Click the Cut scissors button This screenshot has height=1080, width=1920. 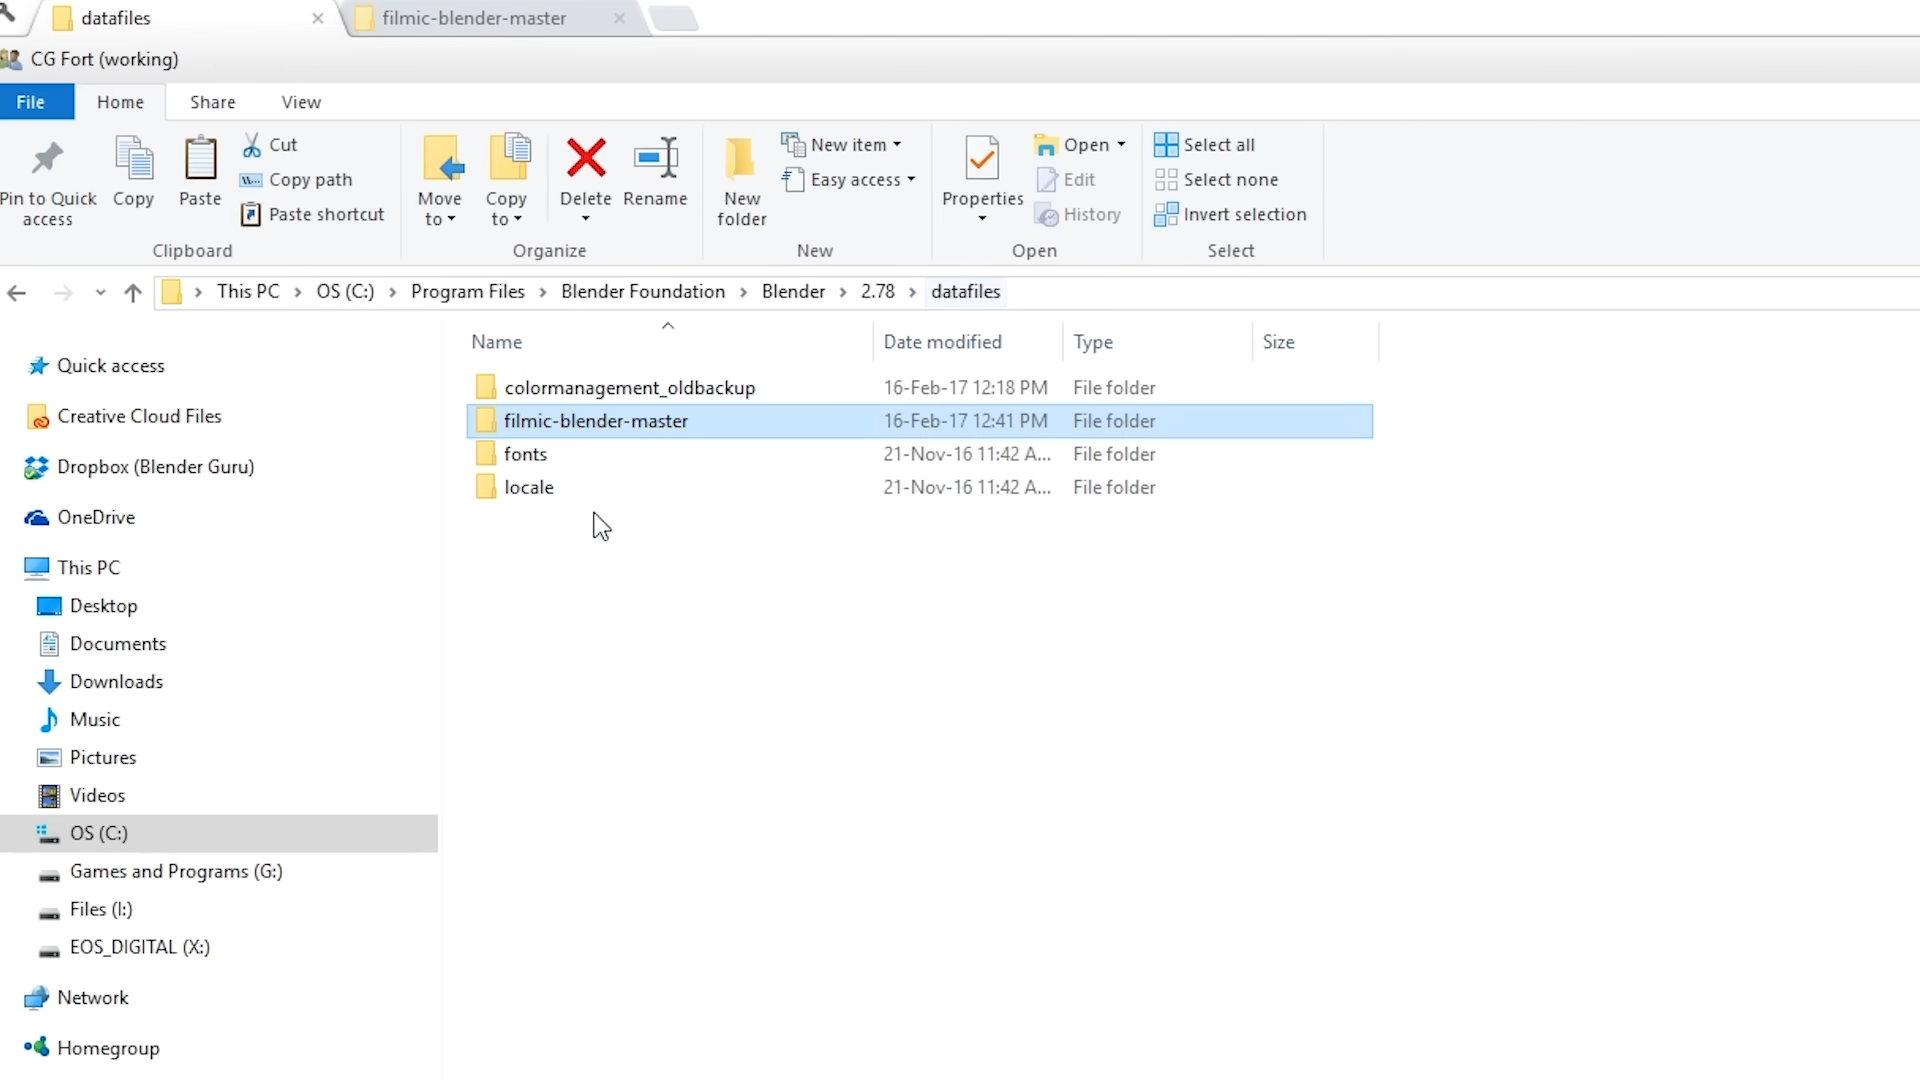click(270, 145)
